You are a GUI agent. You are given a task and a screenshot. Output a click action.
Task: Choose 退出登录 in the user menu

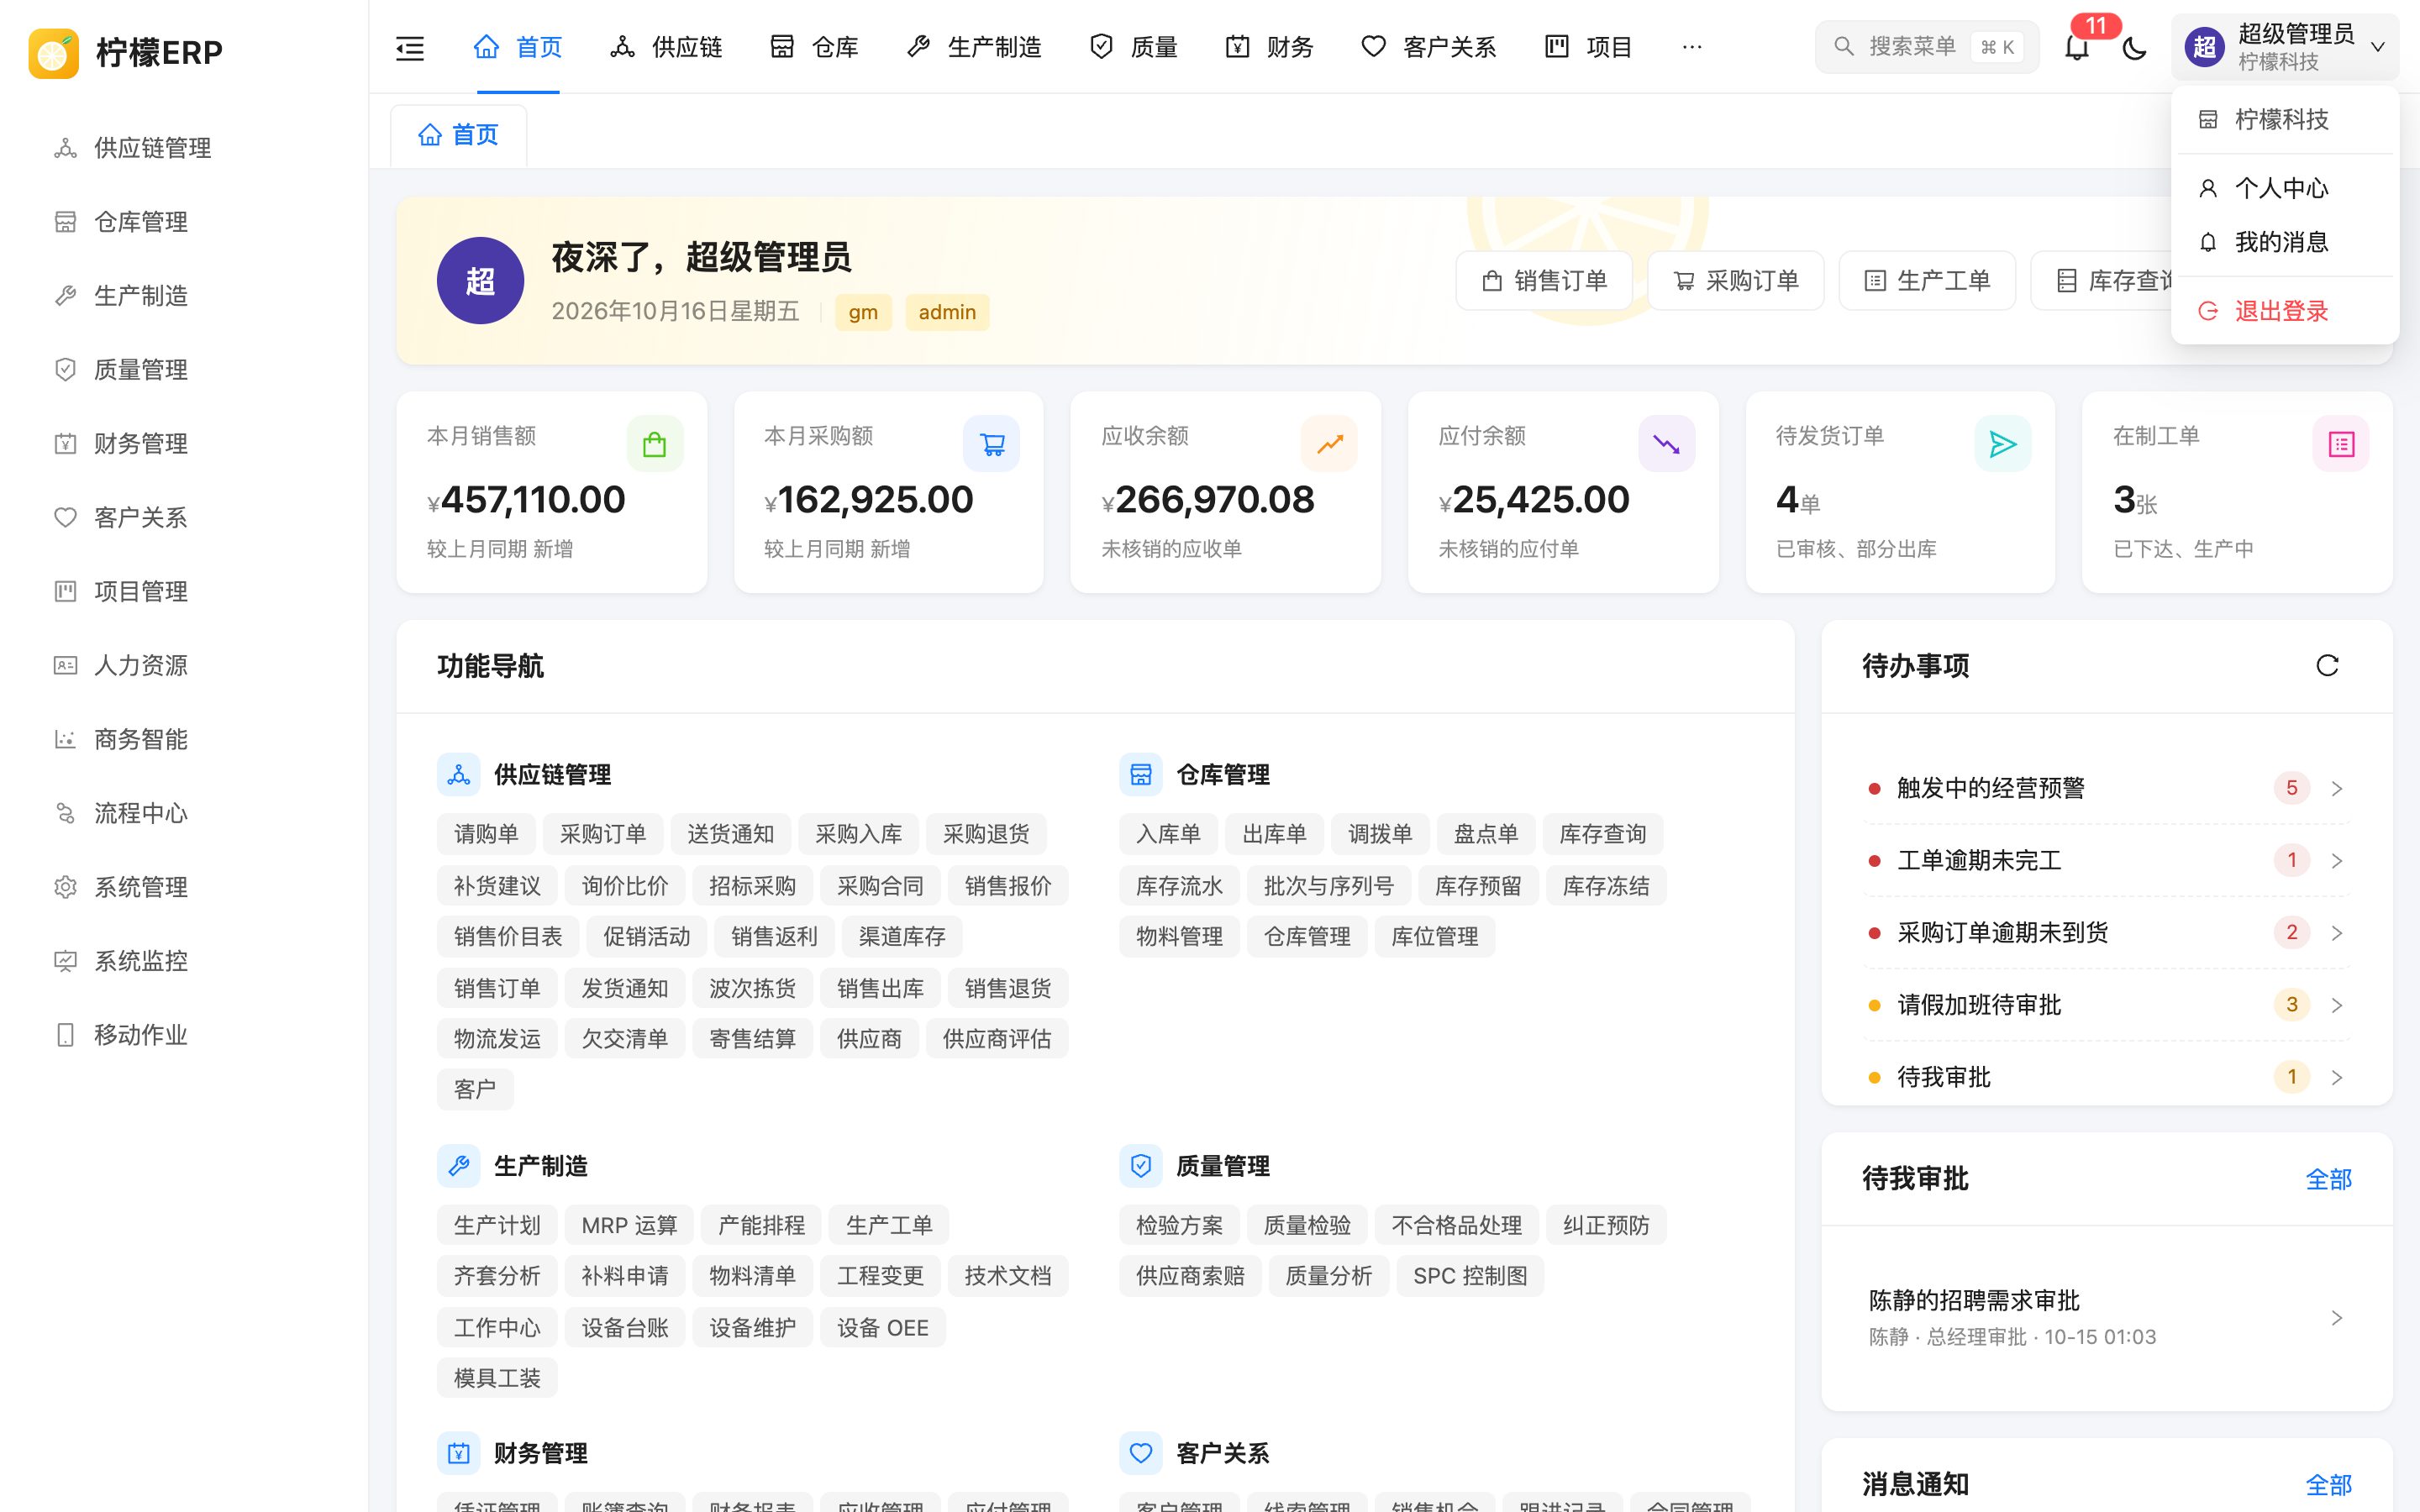click(2284, 311)
